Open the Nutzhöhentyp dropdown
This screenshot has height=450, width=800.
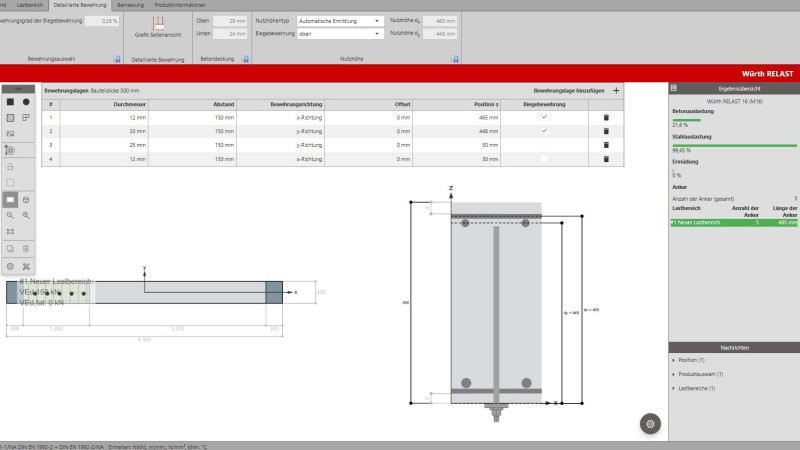pos(340,20)
